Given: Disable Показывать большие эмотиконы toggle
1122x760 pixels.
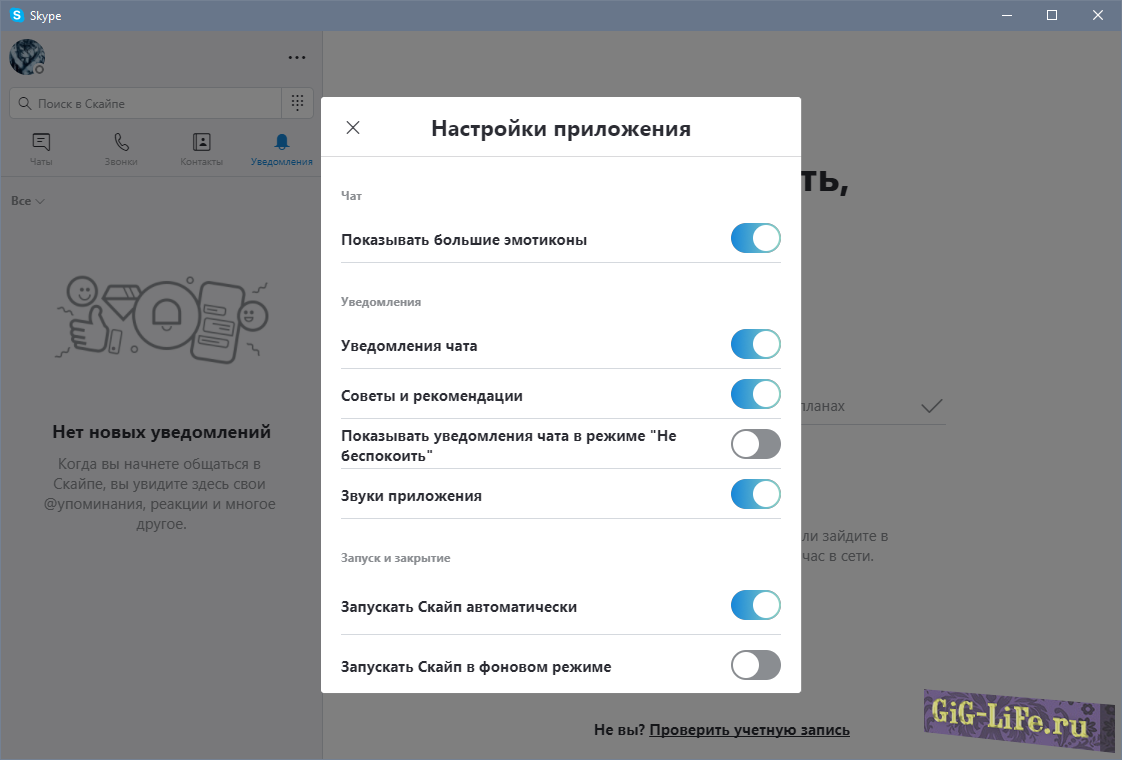Looking at the screenshot, I should click(x=755, y=239).
